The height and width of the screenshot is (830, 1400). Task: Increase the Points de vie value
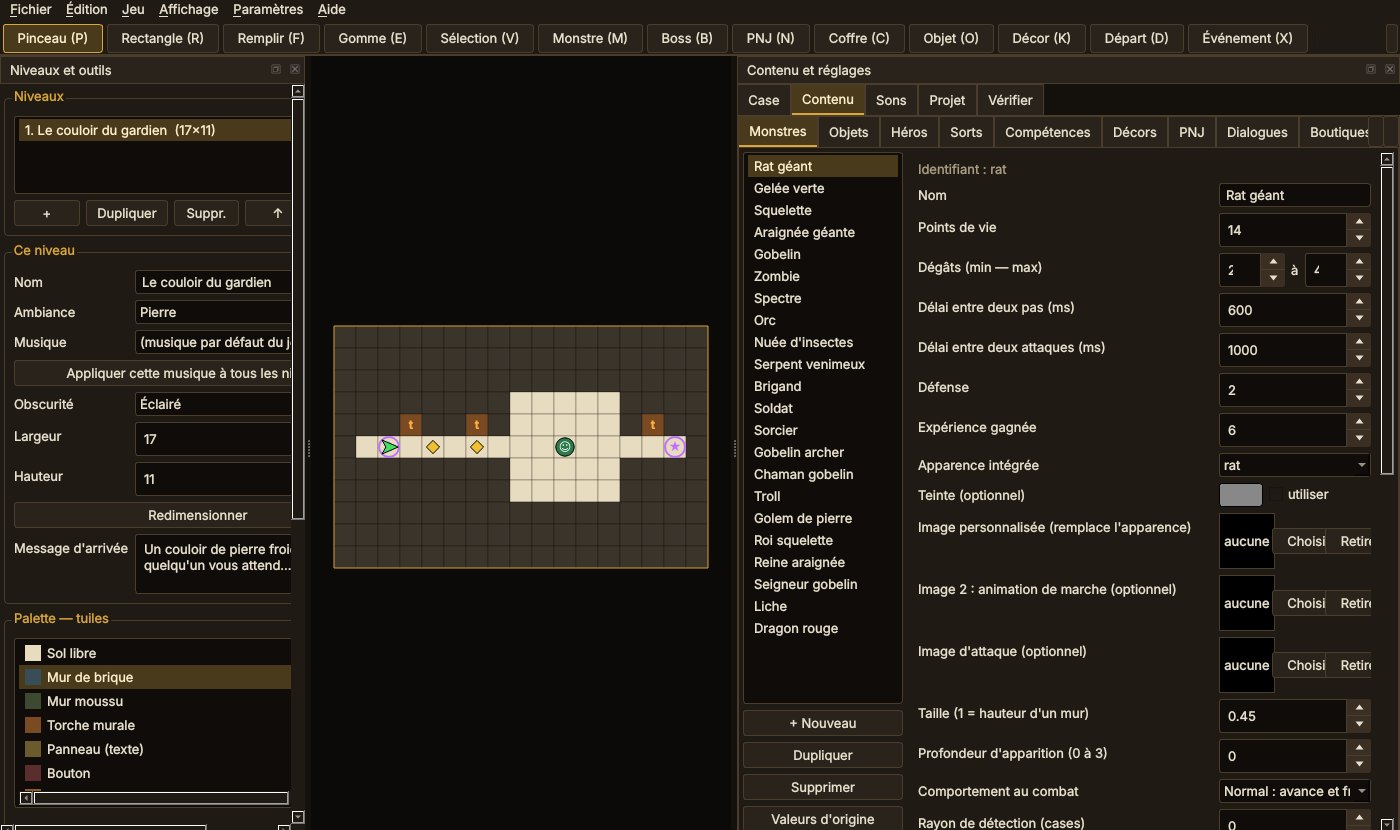tap(1358, 222)
